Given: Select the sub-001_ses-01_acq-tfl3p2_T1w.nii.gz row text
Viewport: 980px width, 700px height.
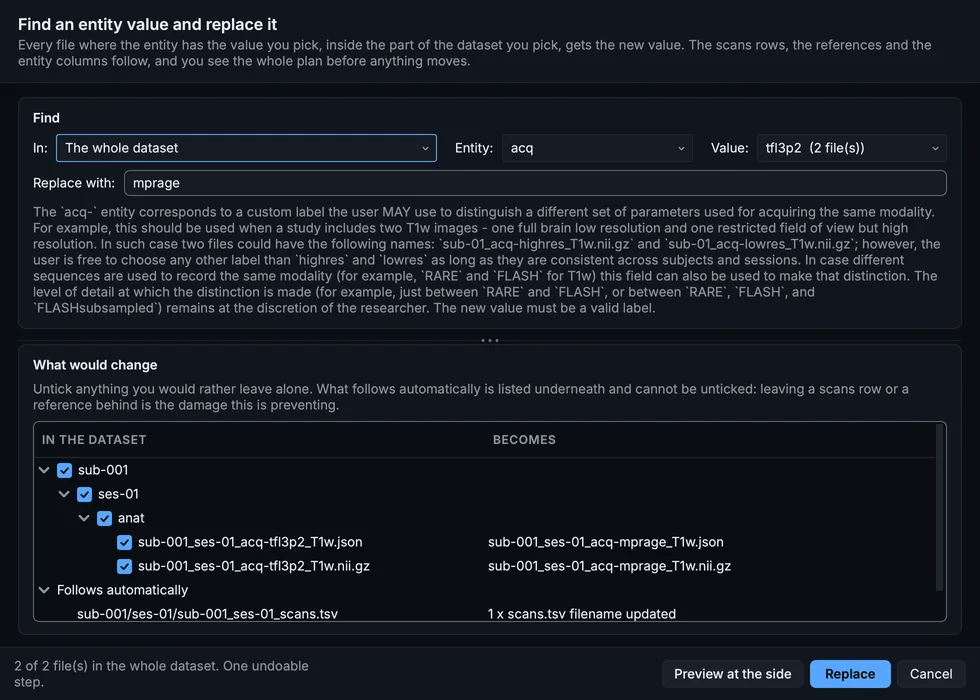Looking at the screenshot, I should point(254,566).
